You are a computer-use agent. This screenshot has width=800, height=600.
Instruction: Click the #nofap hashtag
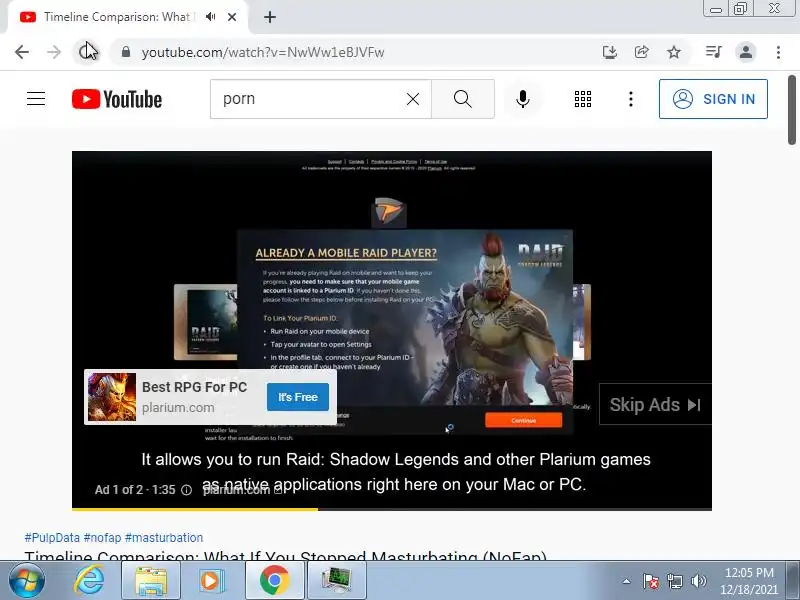point(103,538)
